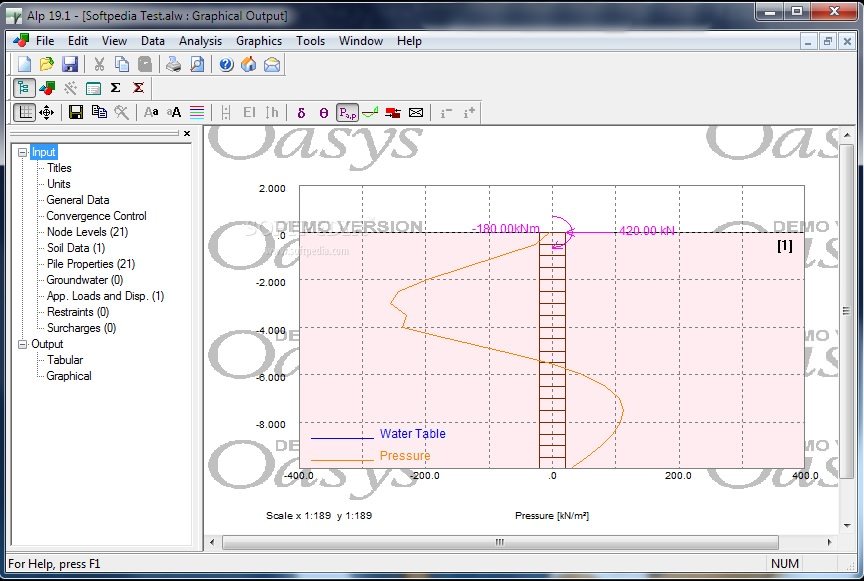Open the Graphics menu

258,41
